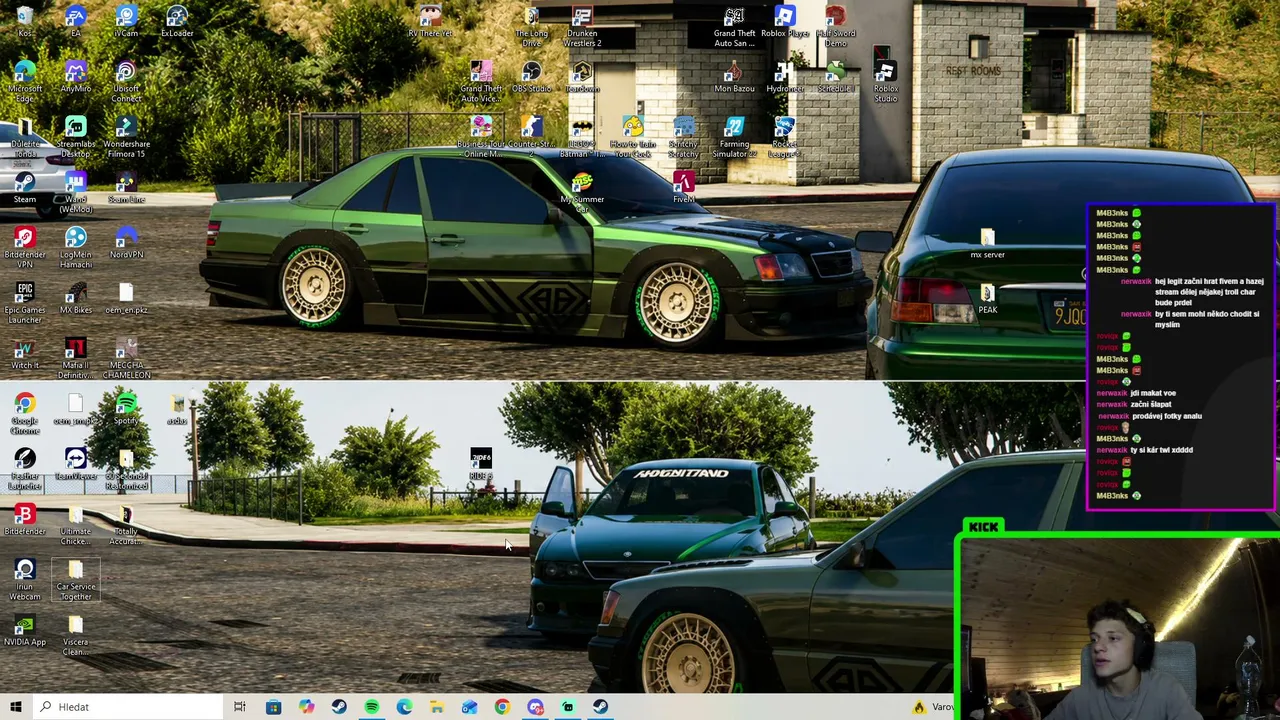Image resolution: width=1280 pixels, height=720 pixels.
Task: Open the ExLoader shortcut
Action: point(177,22)
